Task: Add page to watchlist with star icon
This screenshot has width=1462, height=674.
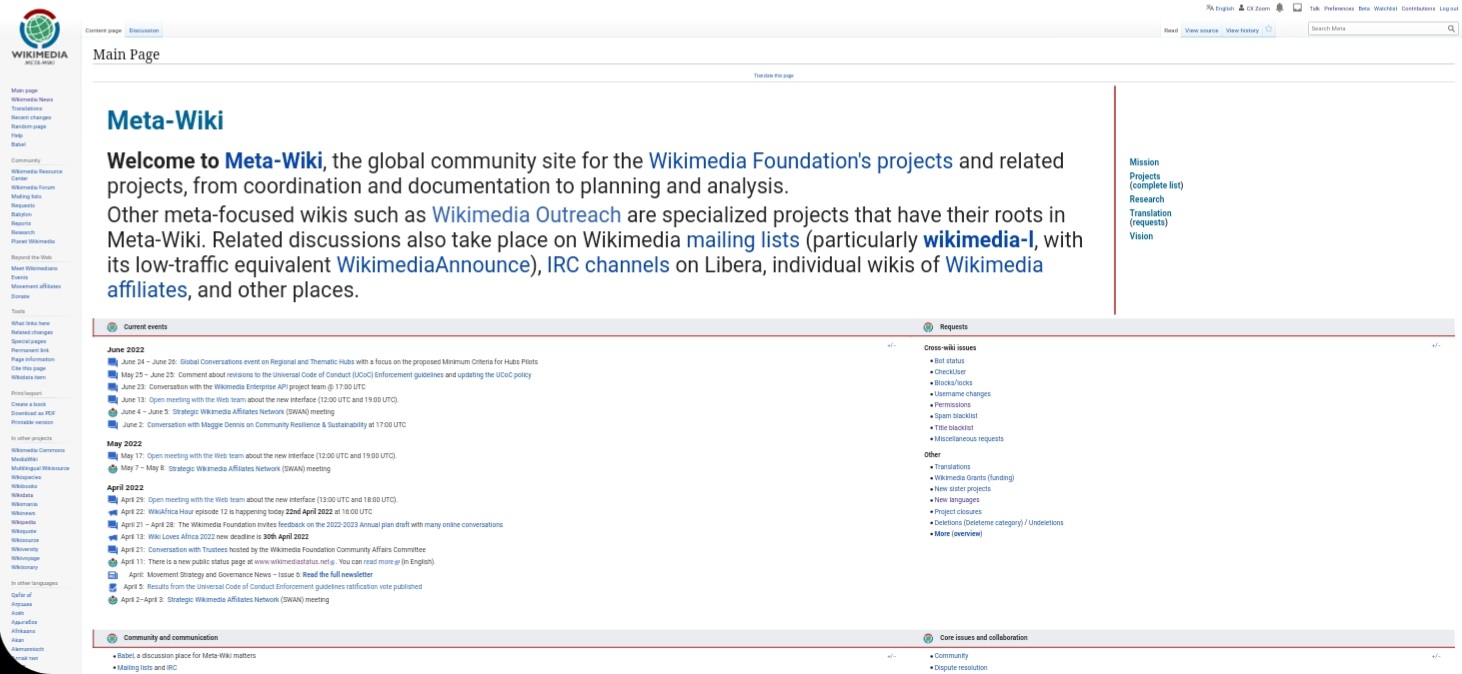Action: (1269, 30)
